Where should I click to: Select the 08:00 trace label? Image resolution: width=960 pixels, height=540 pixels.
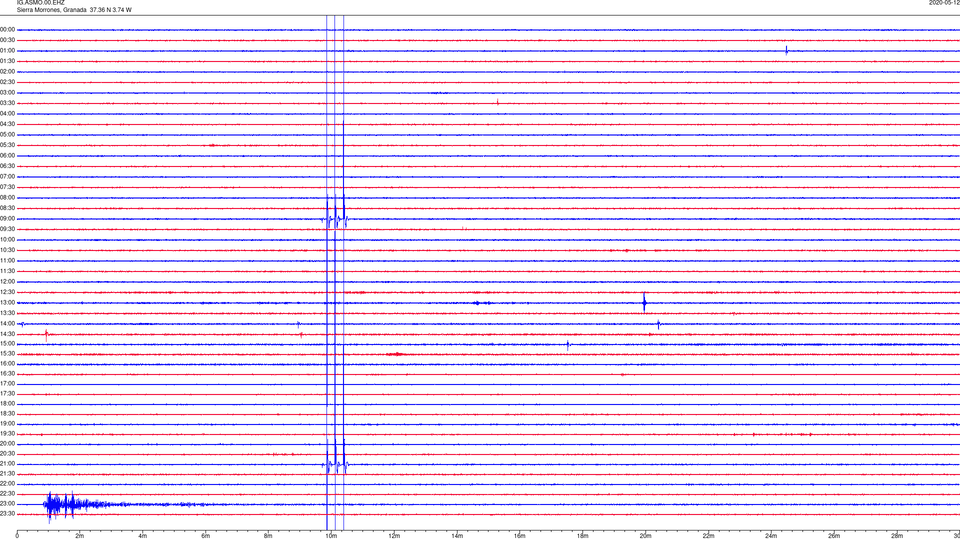[7, 198]
